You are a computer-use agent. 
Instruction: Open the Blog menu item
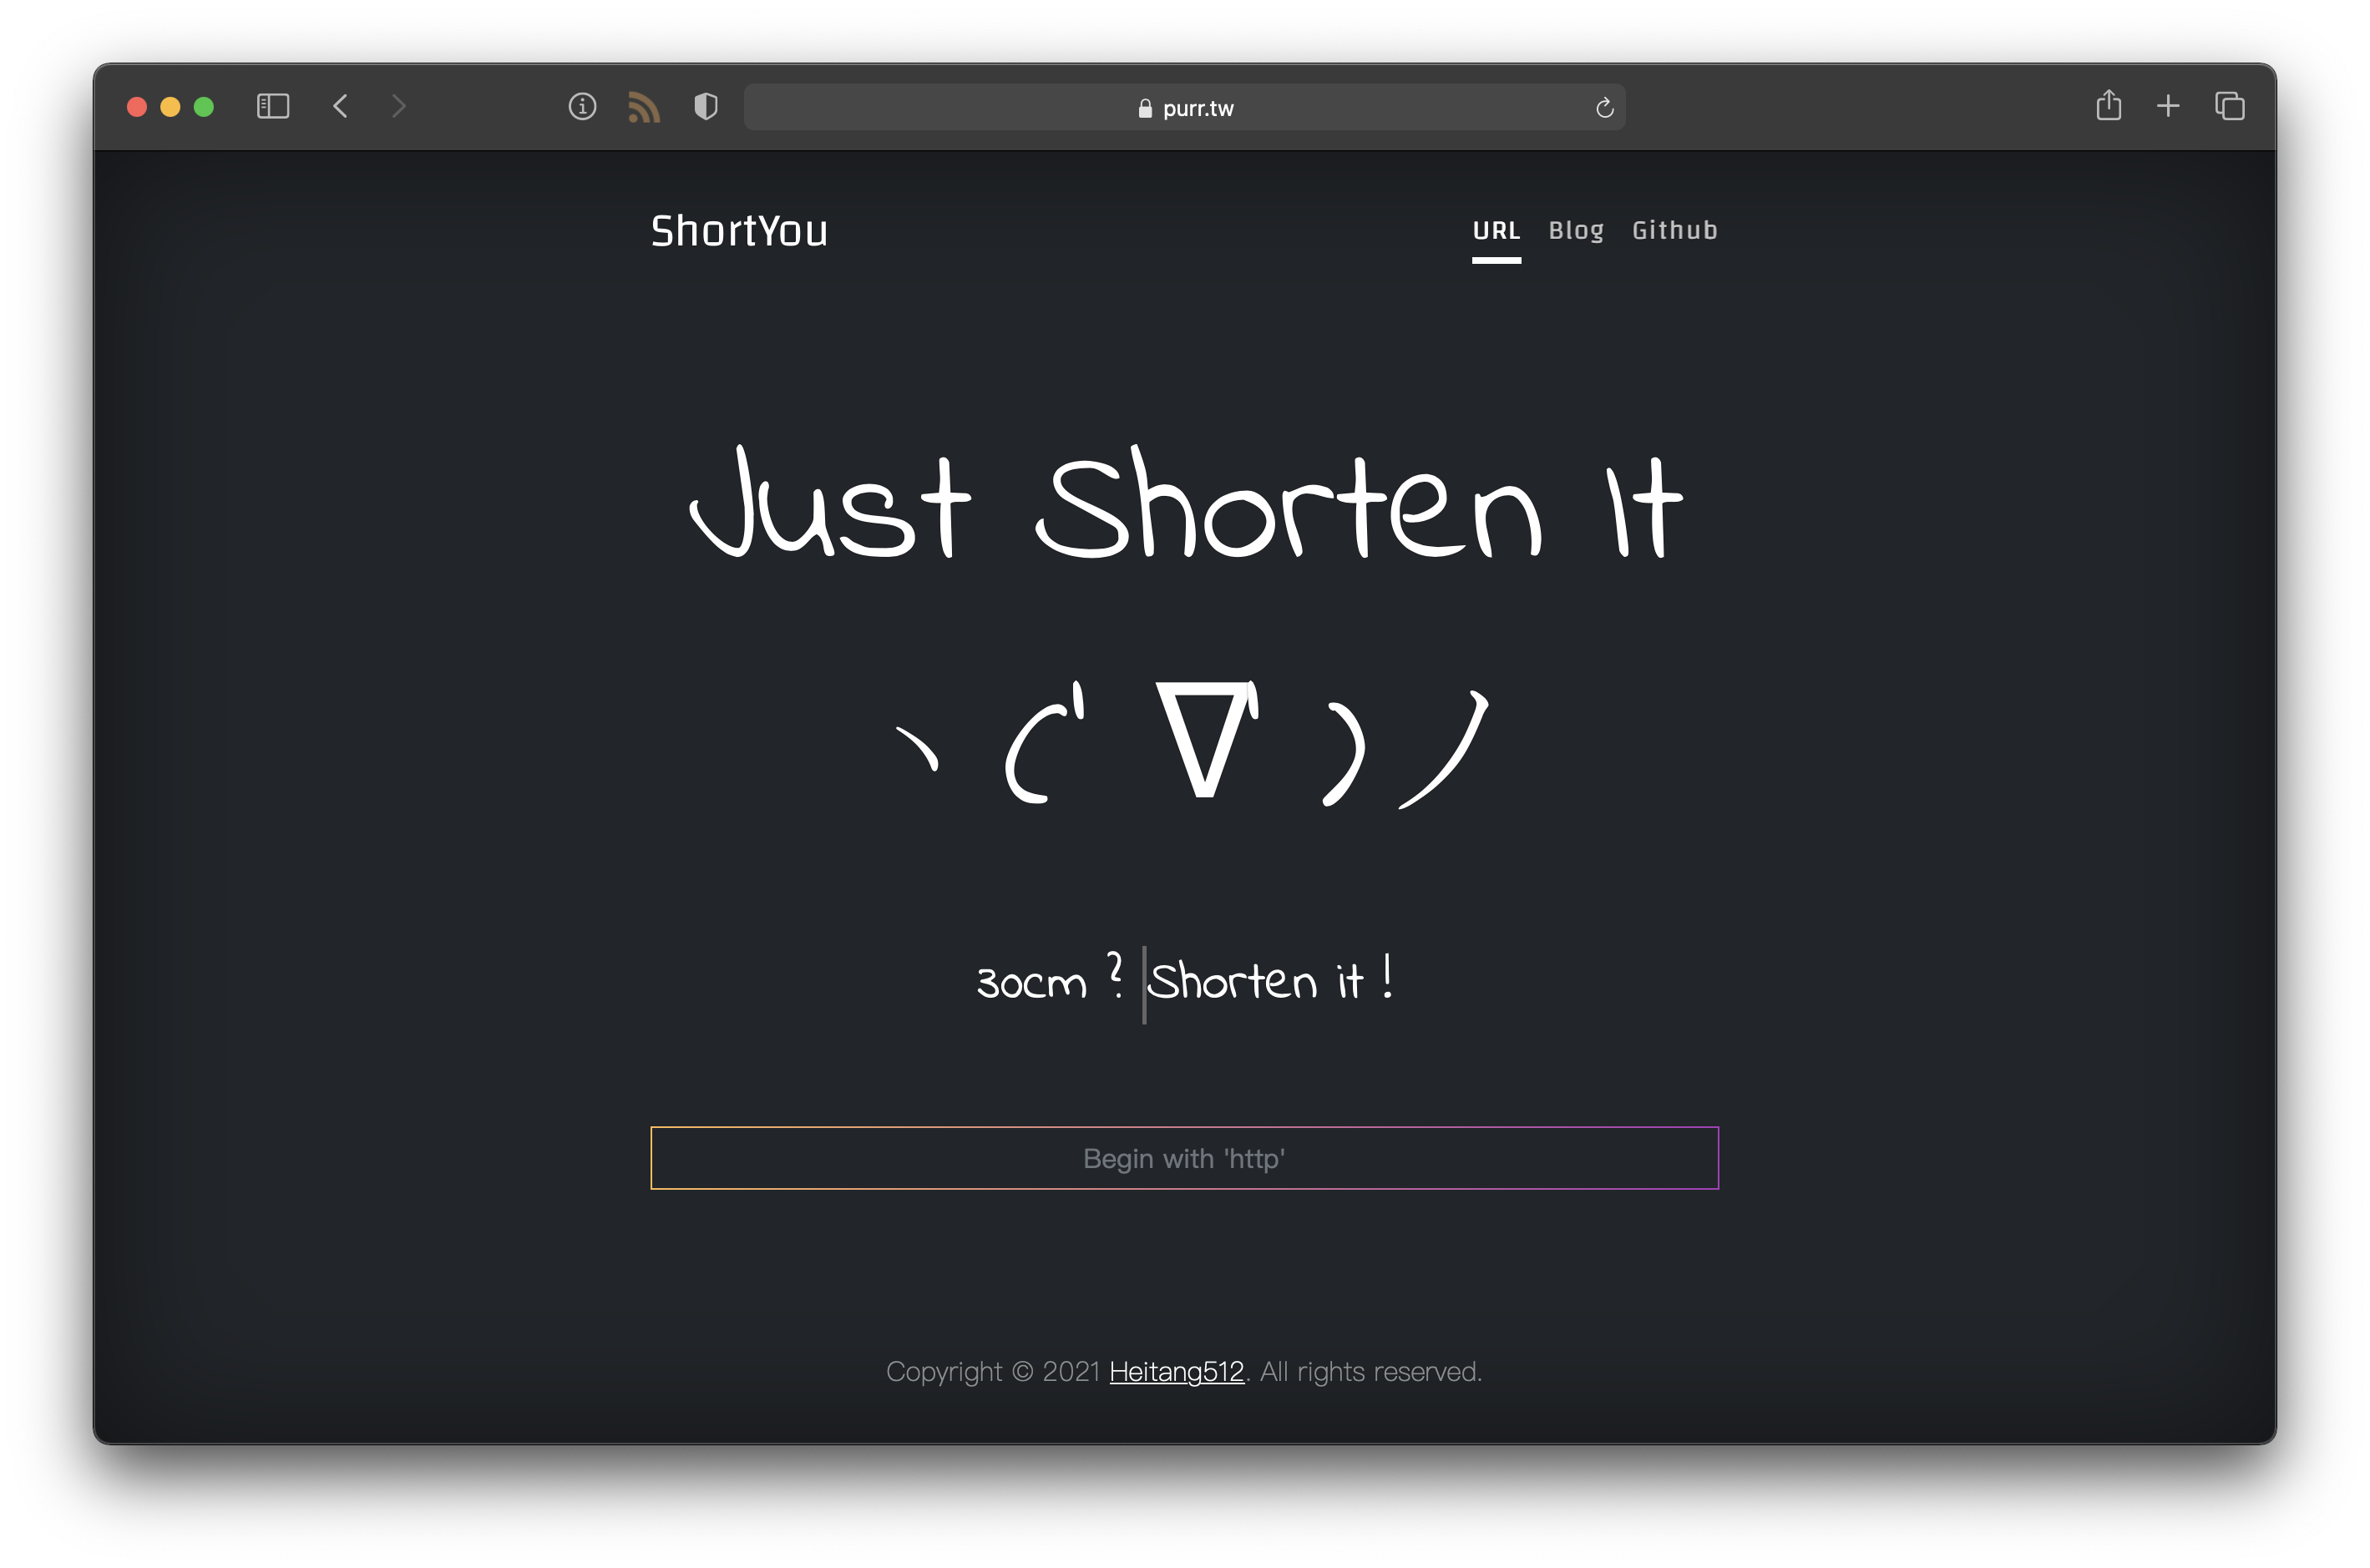[1576, 231]
